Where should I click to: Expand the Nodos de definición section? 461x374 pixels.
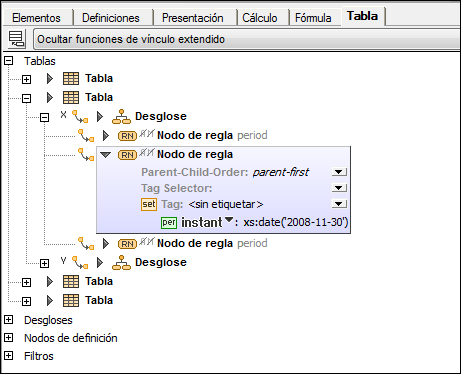tap(8, 337)
